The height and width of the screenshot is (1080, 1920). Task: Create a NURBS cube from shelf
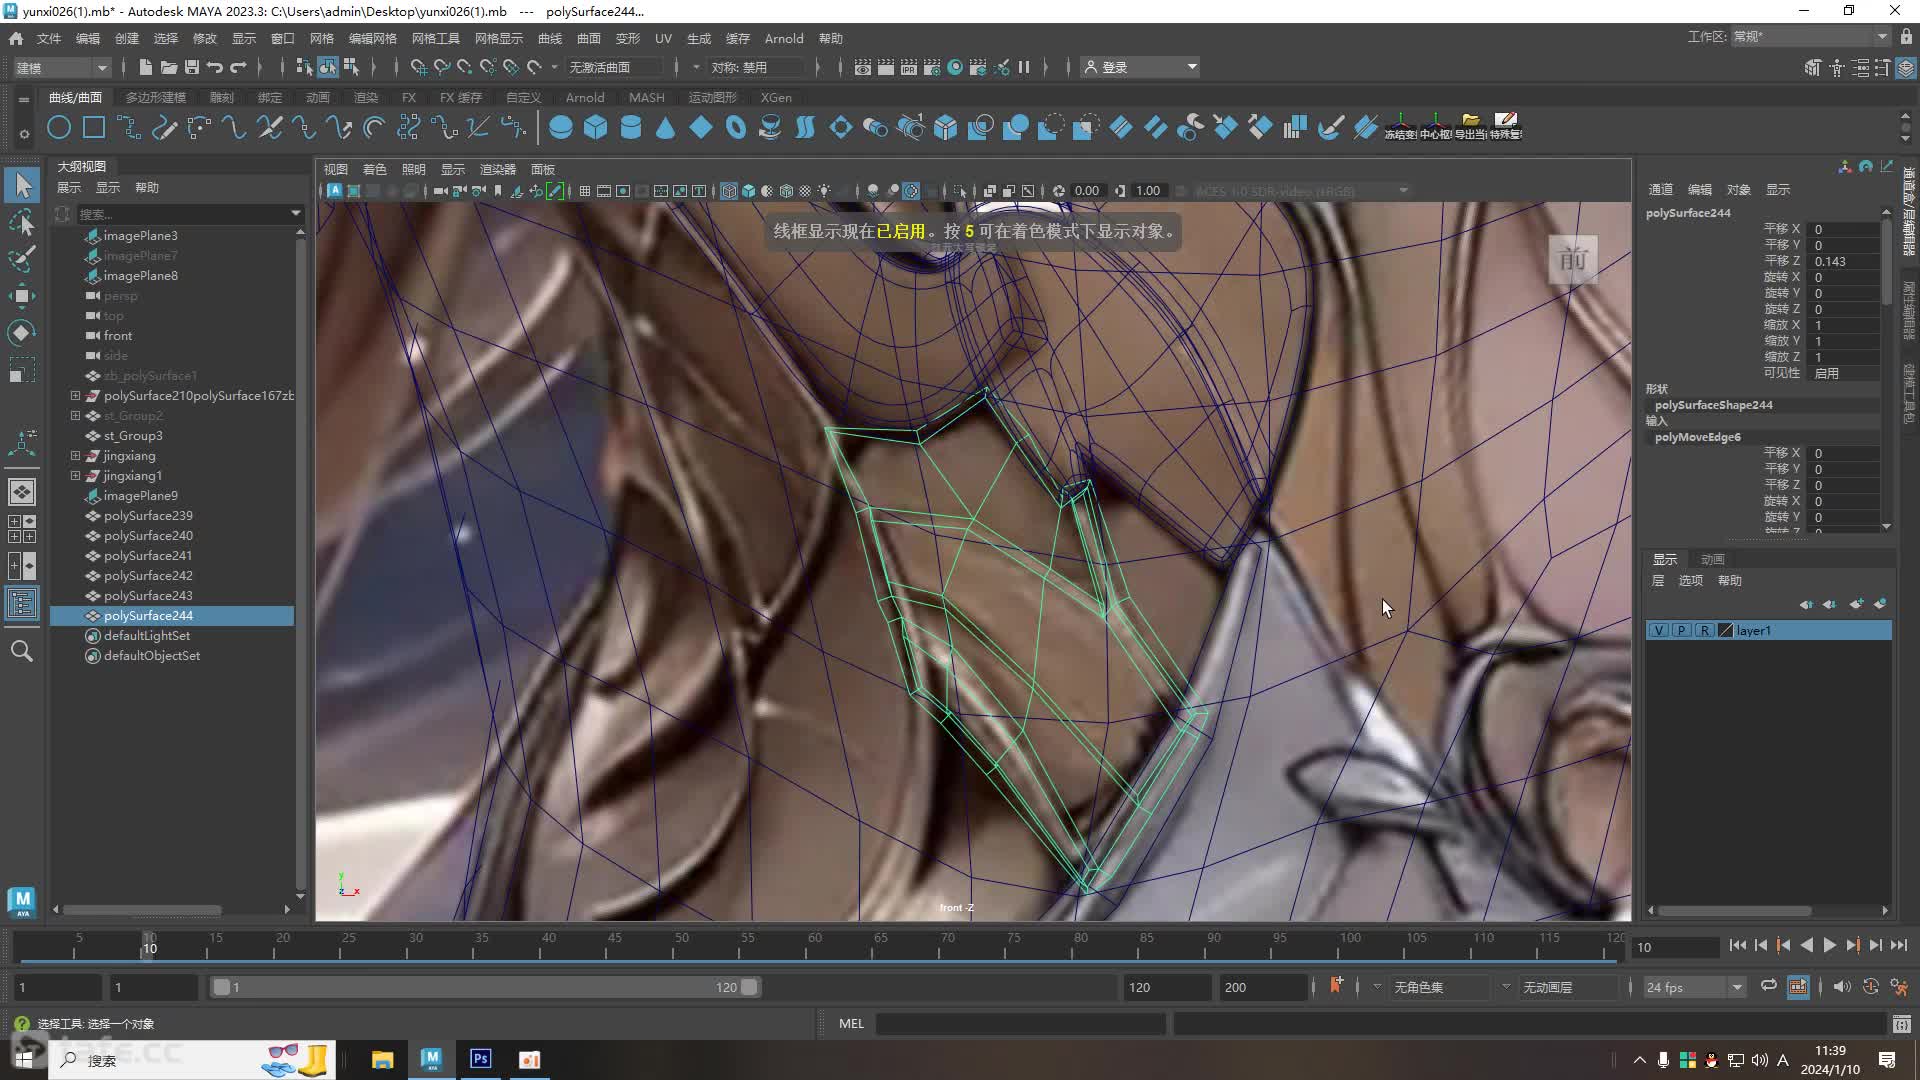596,128
